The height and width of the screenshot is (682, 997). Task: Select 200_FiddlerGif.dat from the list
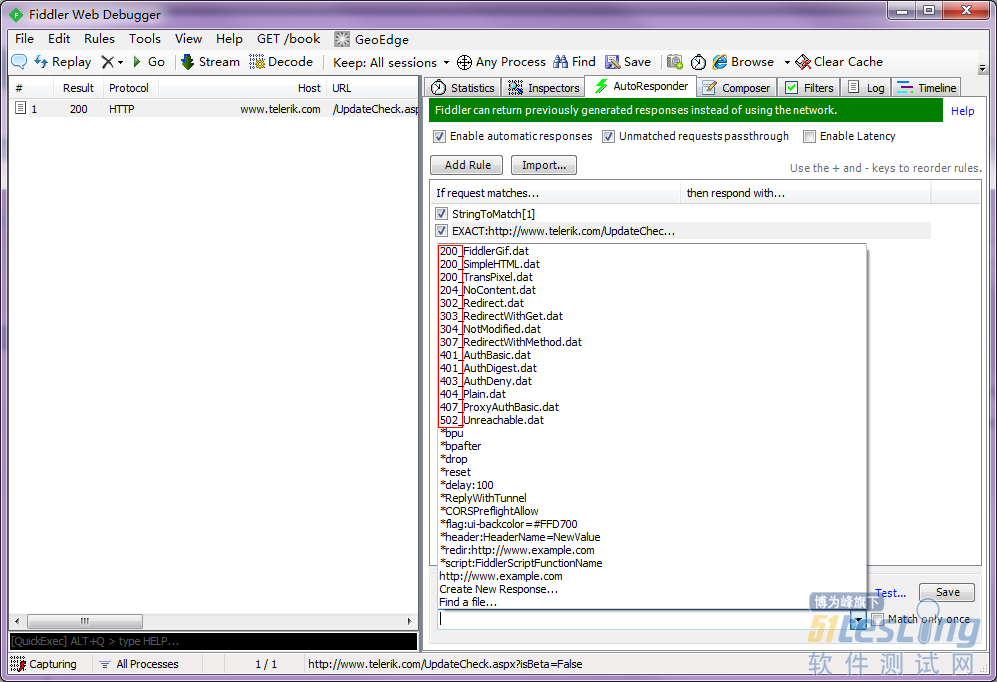(652, 251)
